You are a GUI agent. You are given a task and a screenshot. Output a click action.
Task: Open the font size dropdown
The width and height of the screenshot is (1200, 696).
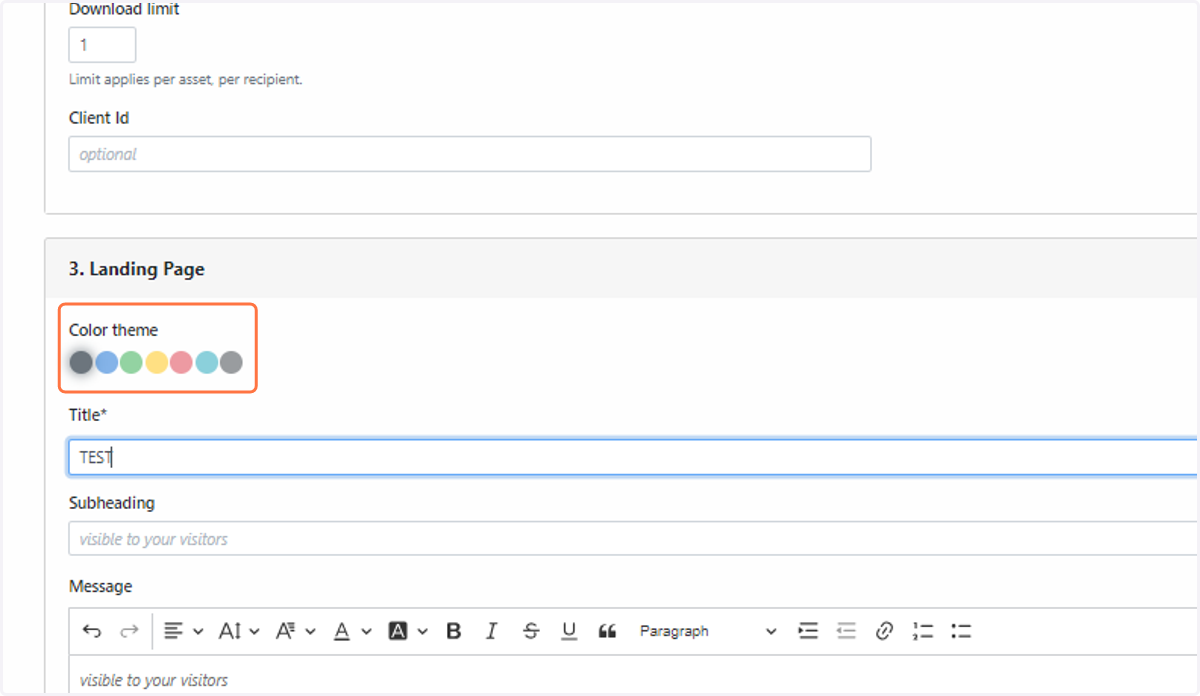click(x=239, y=631)
